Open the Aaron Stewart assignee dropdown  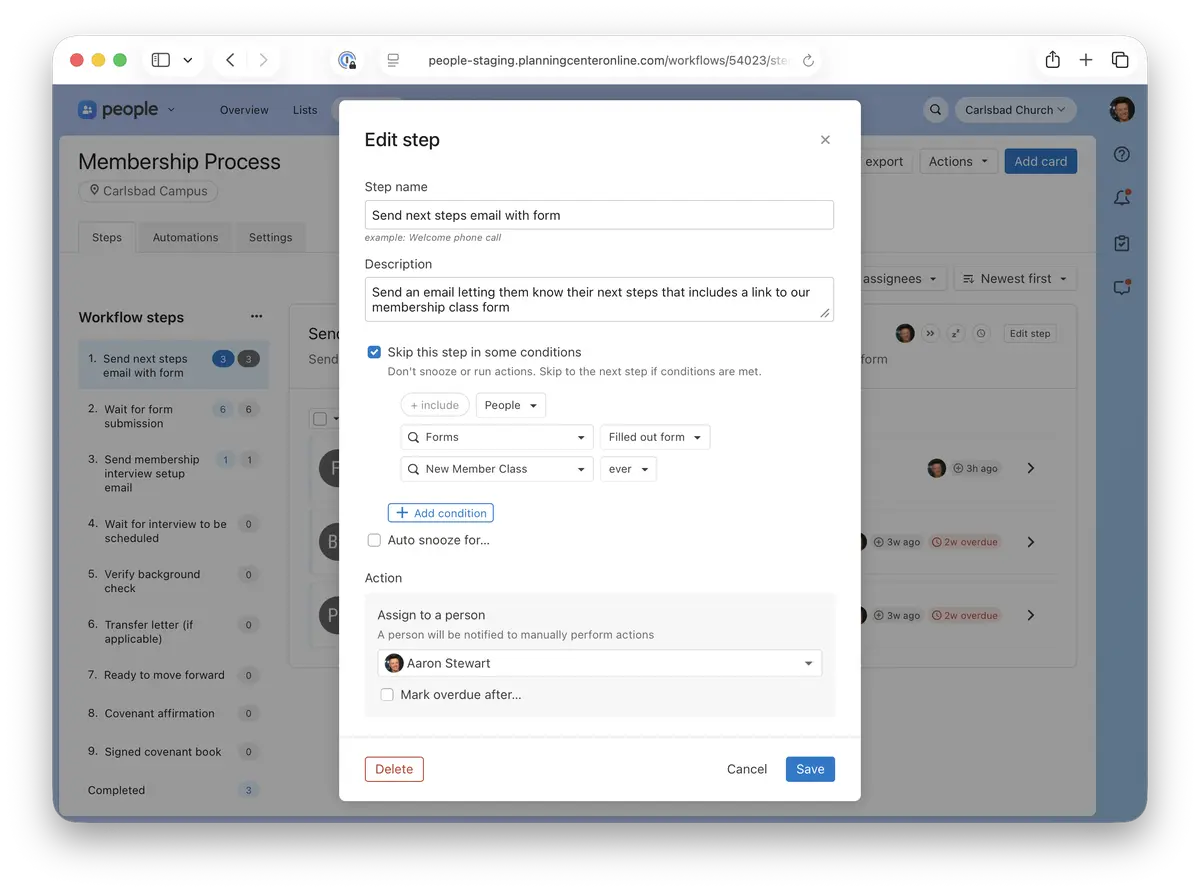[600, 663]
